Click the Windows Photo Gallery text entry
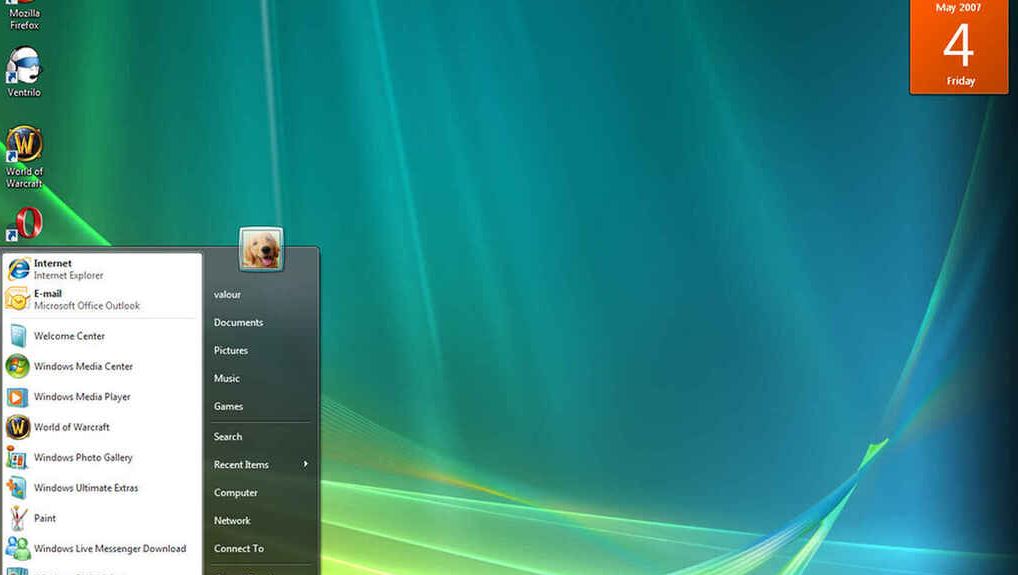1018x575 pixels. pos(83,458)
